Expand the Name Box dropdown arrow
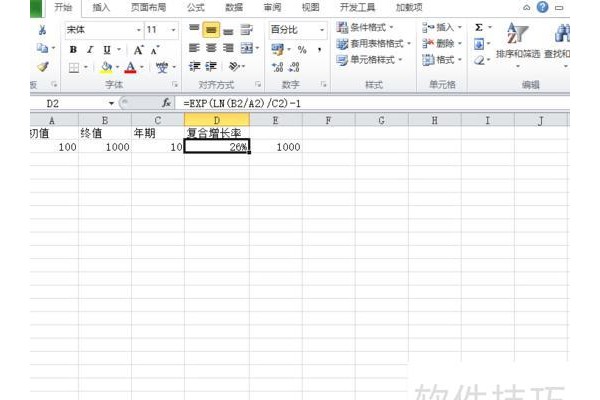Viewport: 600px width, 400px height. point(111,103)
